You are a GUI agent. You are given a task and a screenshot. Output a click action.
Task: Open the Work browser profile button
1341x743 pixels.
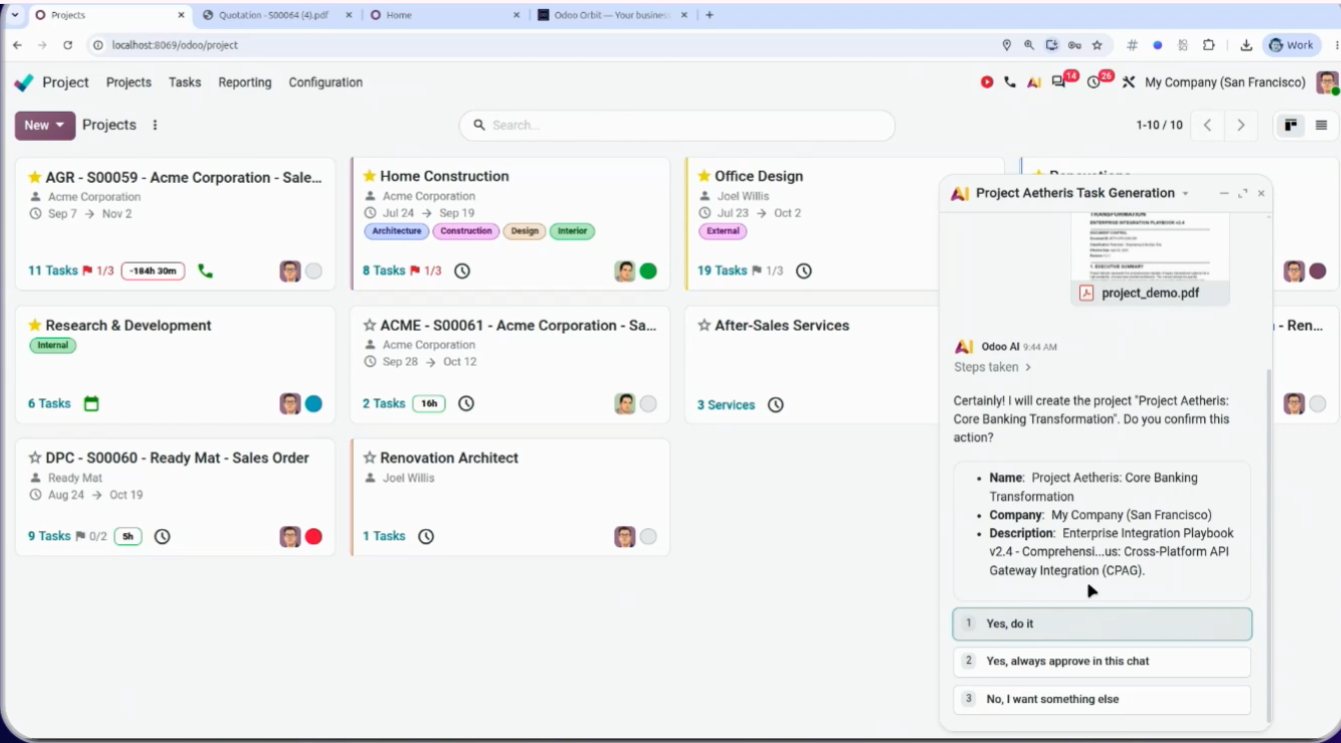click(x=1290, y=45)
